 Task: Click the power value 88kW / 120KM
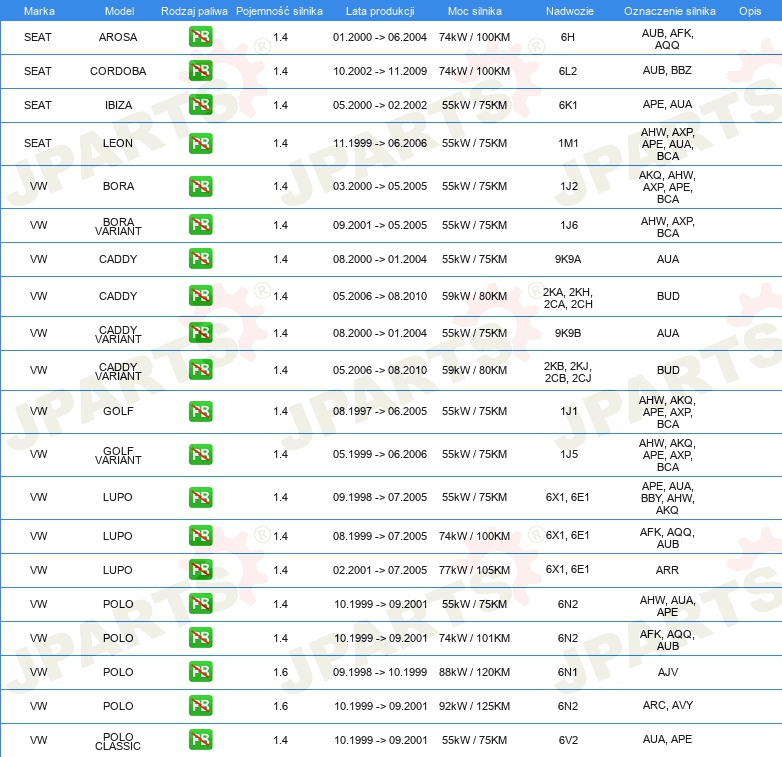tap(474, 672)
